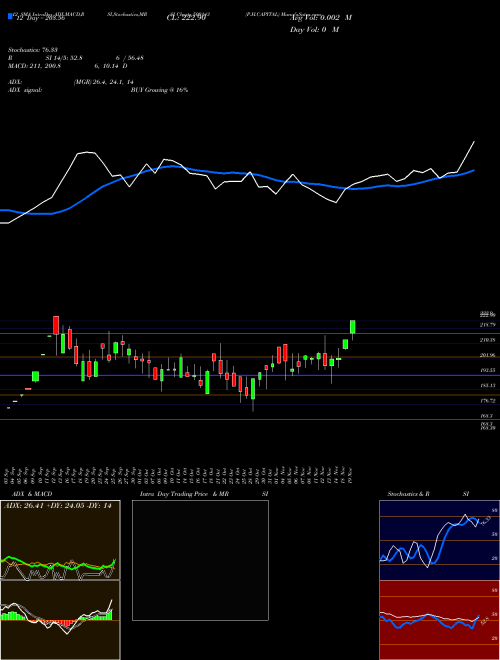Viewport: 500px width, 660px height.
Task: Click the 193.55 price axis label
Action: pos(487,370)
